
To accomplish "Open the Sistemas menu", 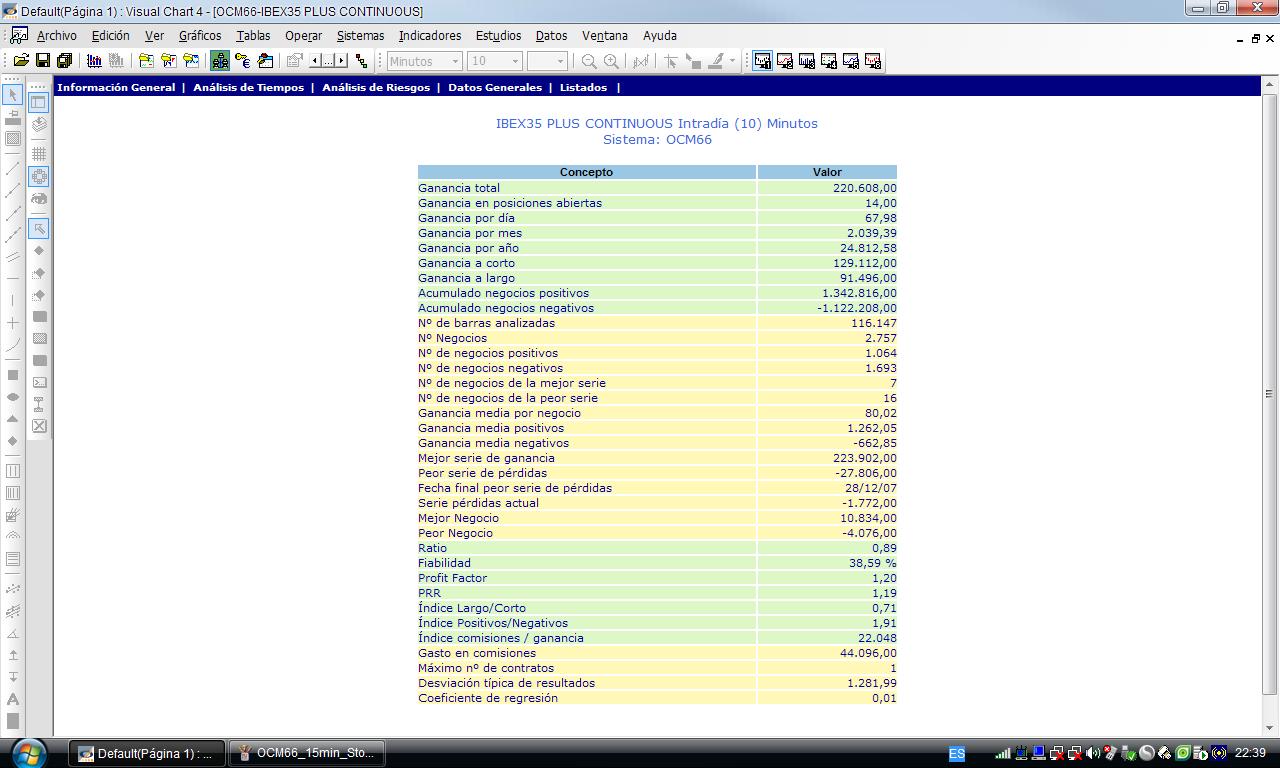I will (360, 36).
